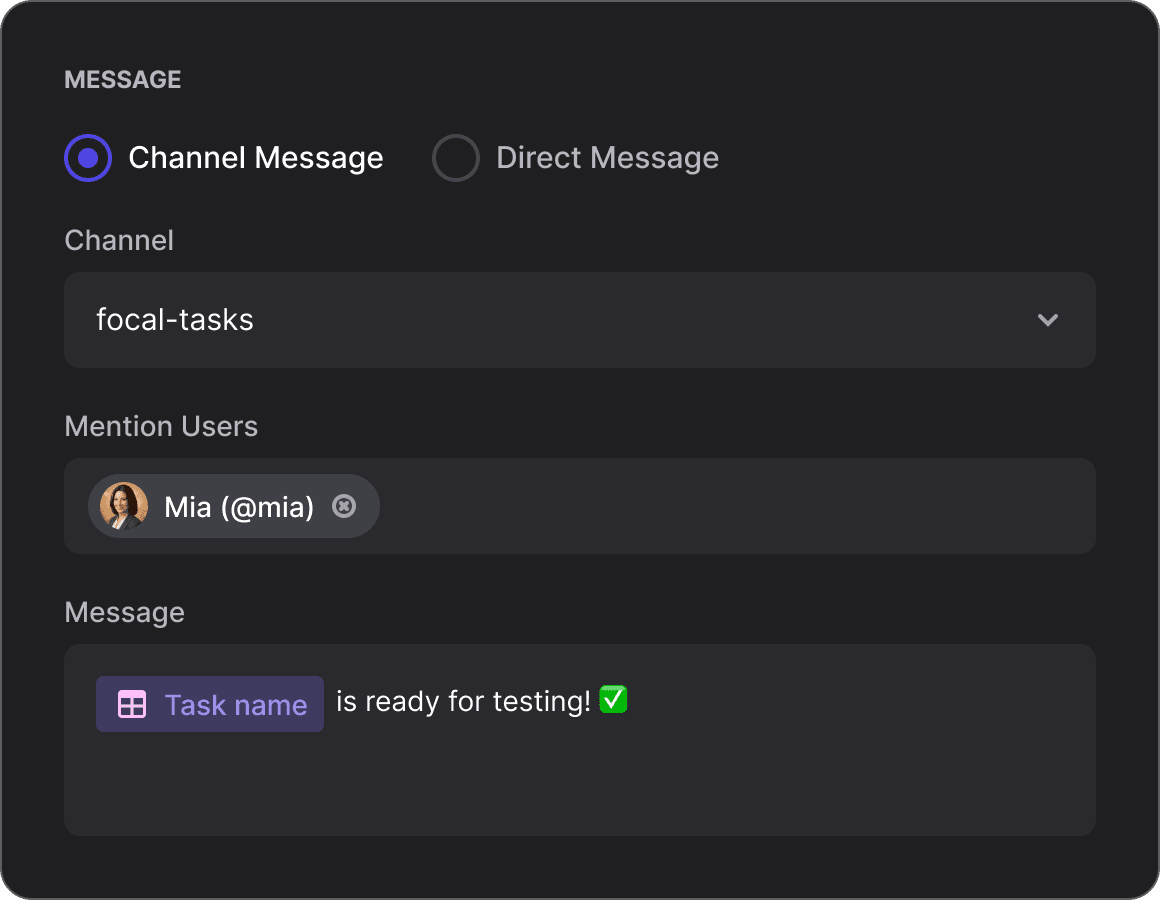Click the Channel field label
This screenshot has height=900, width=1160.
point(119,240)
